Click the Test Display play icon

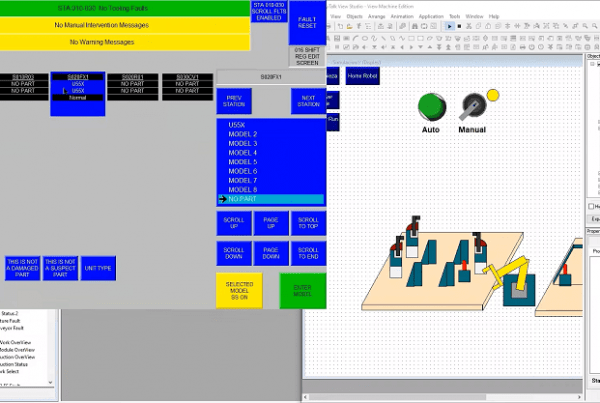point(449,26)
